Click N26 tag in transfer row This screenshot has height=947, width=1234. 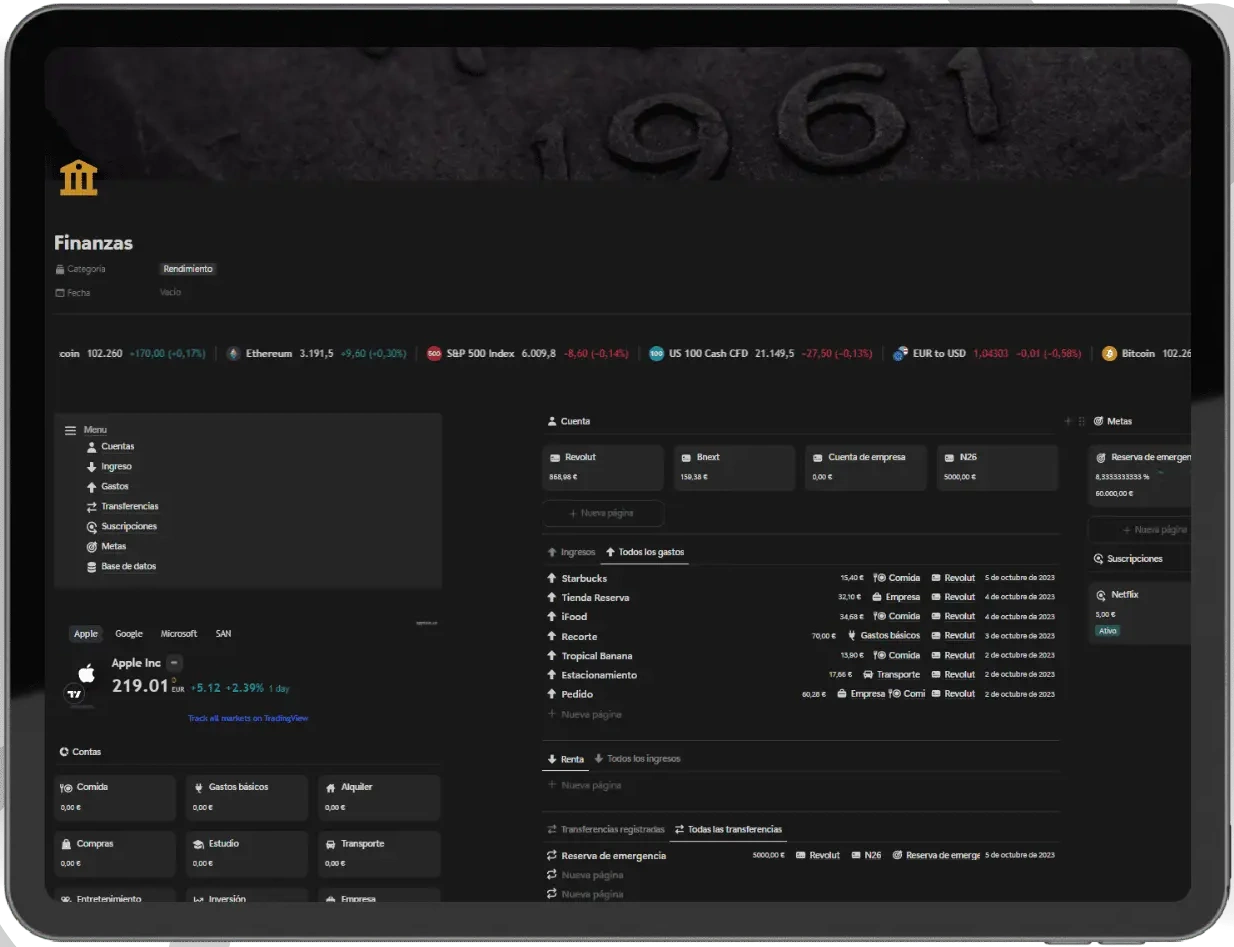867,856
